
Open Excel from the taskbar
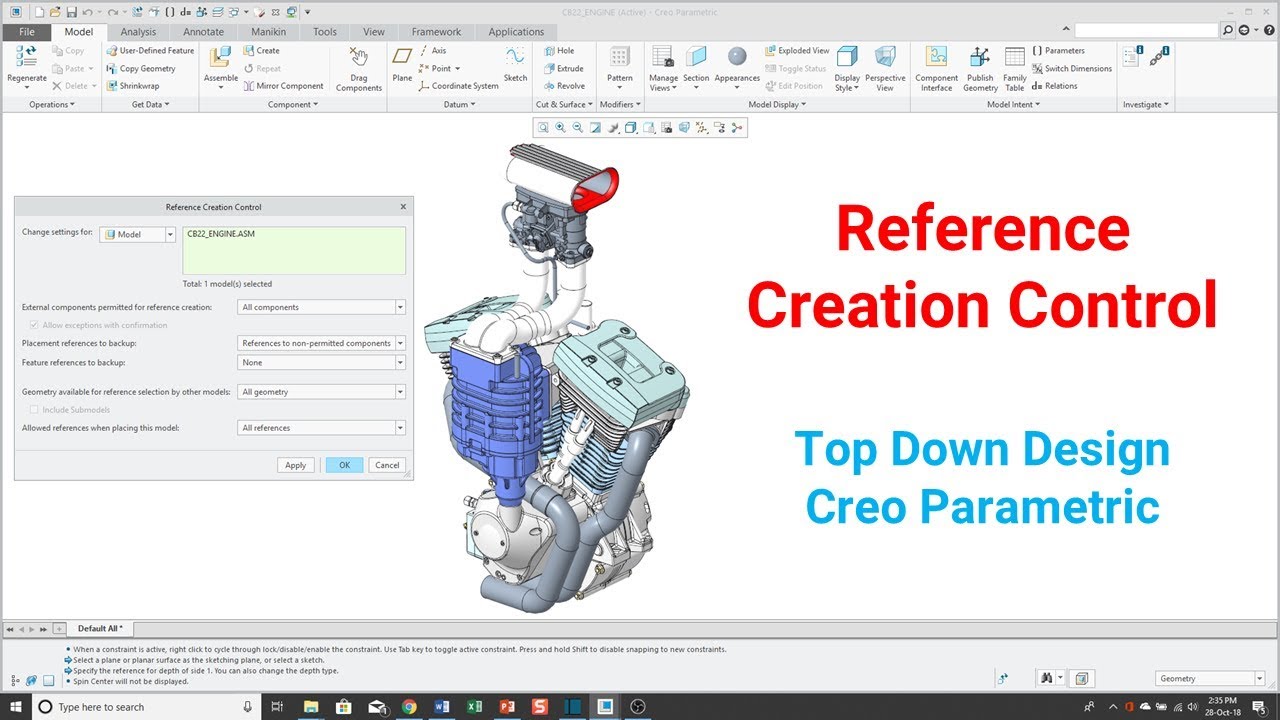(475, 707)
